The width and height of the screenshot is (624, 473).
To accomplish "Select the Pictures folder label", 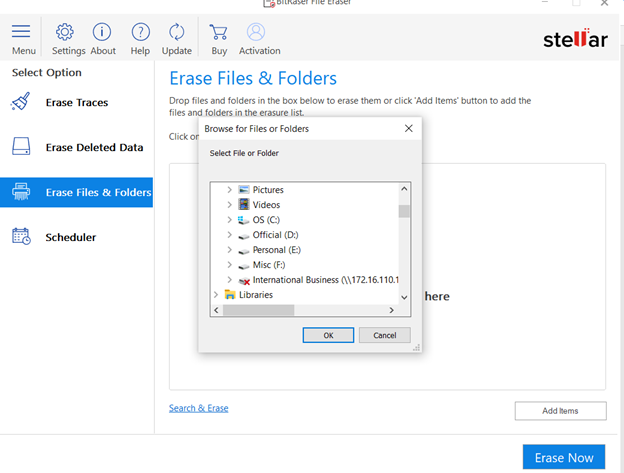I will [268, 190].
